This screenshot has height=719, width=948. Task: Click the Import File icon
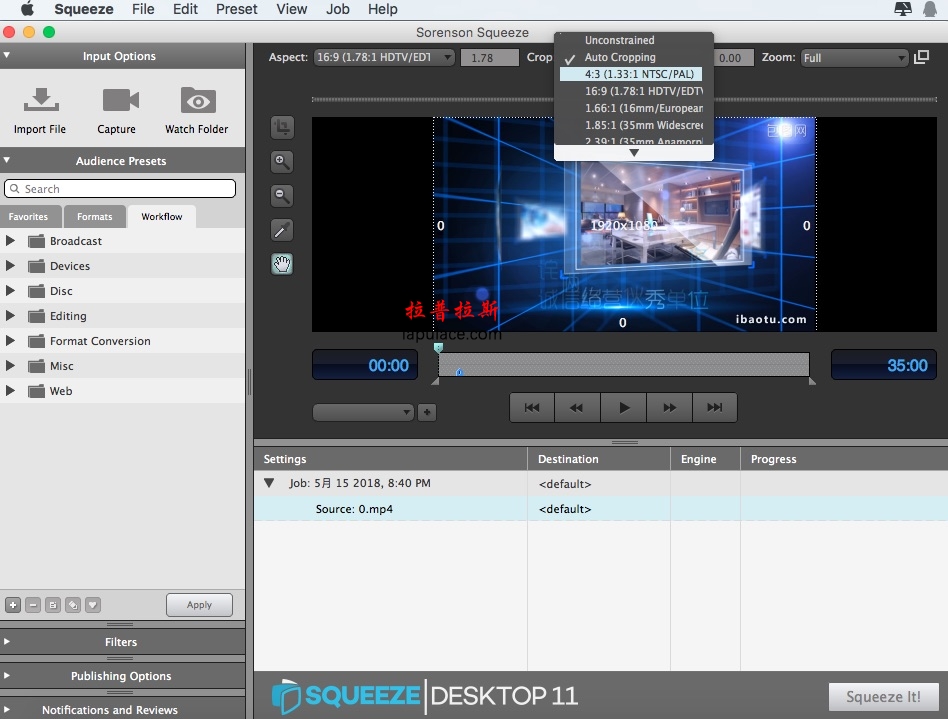point(41,100)
